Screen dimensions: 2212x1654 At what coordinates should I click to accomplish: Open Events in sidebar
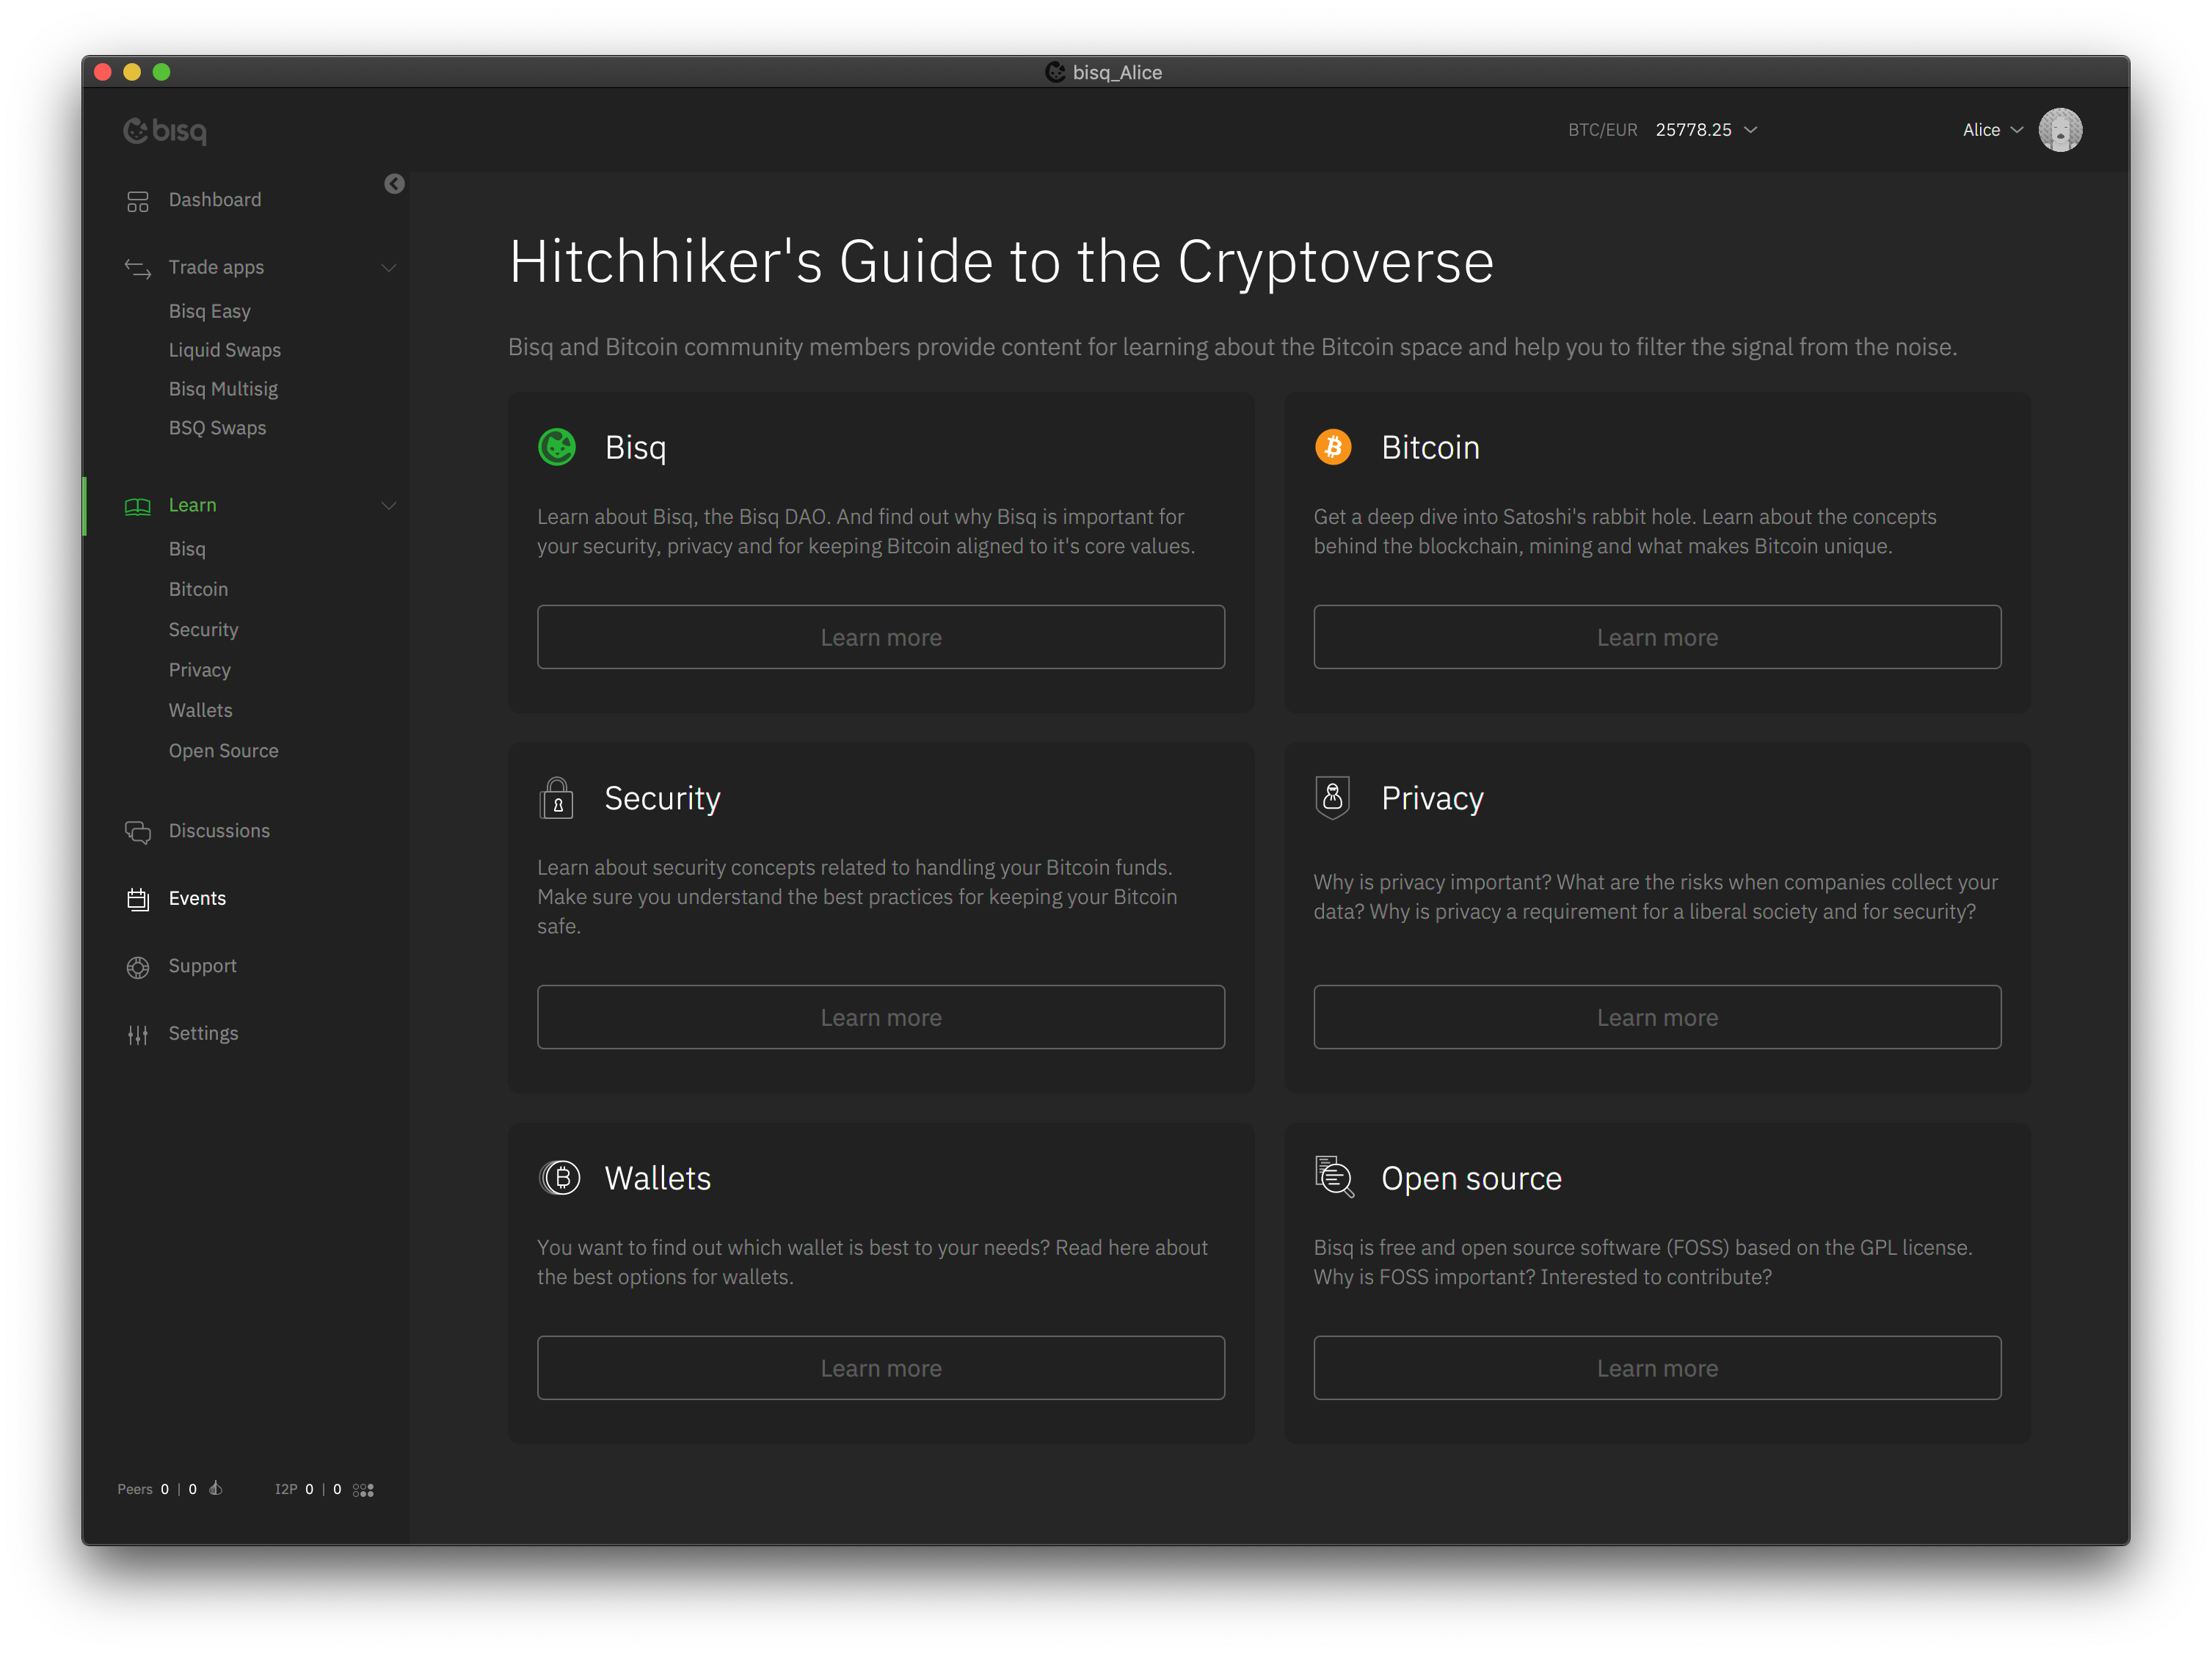click(197, 899)
